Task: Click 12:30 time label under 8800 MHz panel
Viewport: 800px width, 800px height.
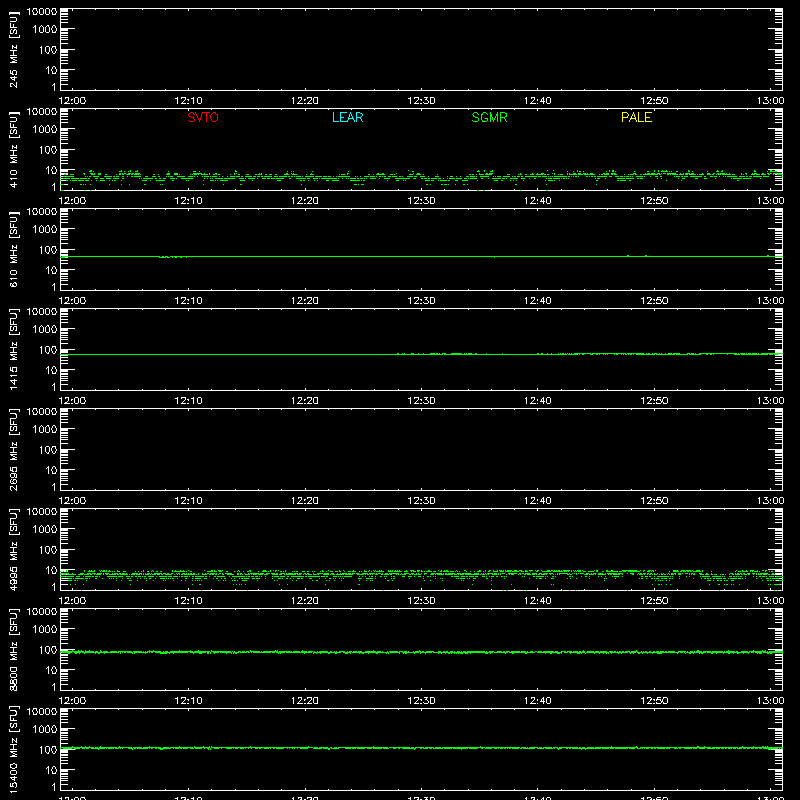Action: [x=421, y=701]
